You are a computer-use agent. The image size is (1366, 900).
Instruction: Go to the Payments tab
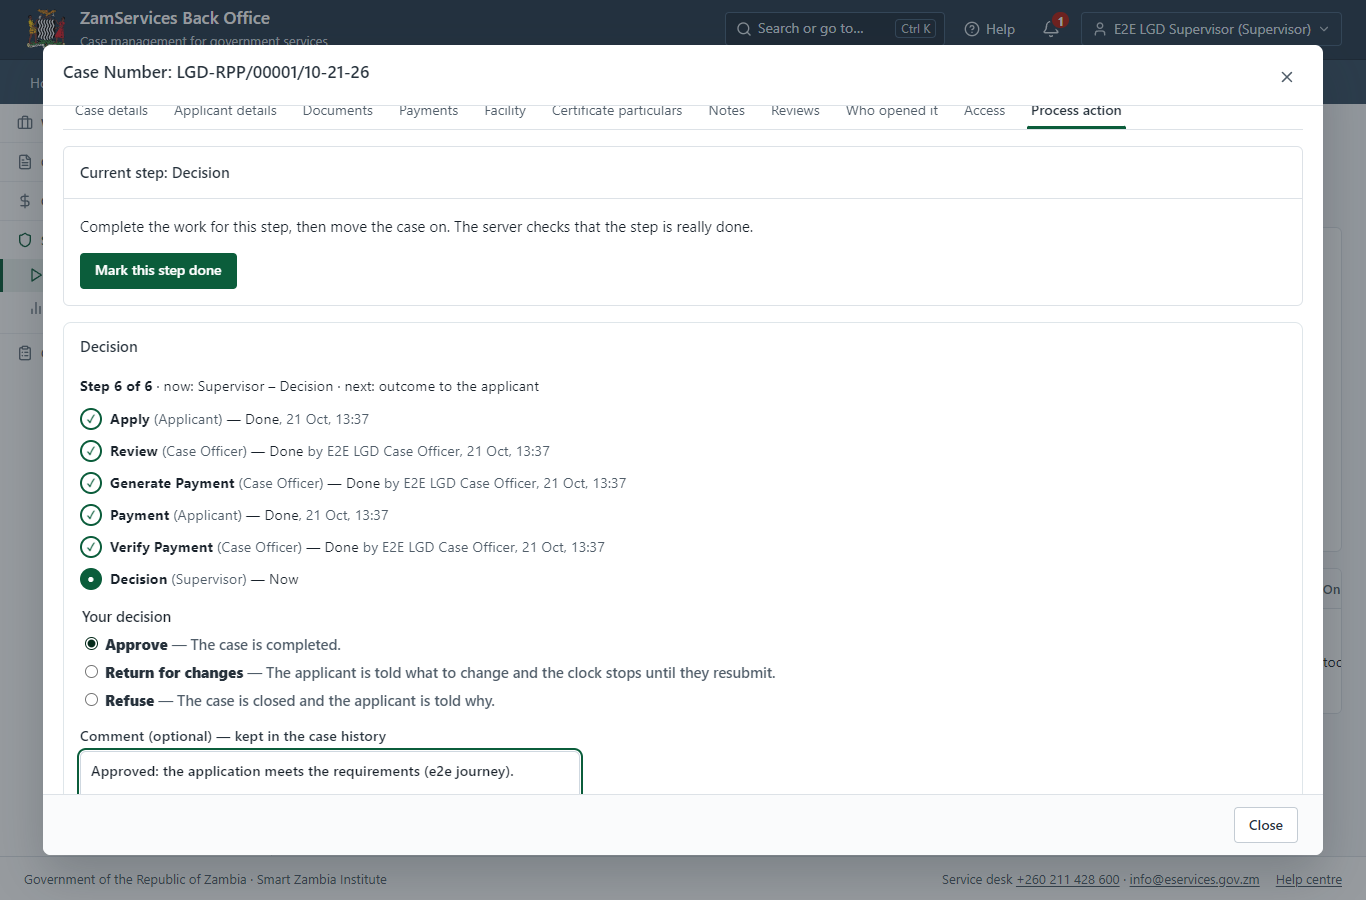(428, 111)
